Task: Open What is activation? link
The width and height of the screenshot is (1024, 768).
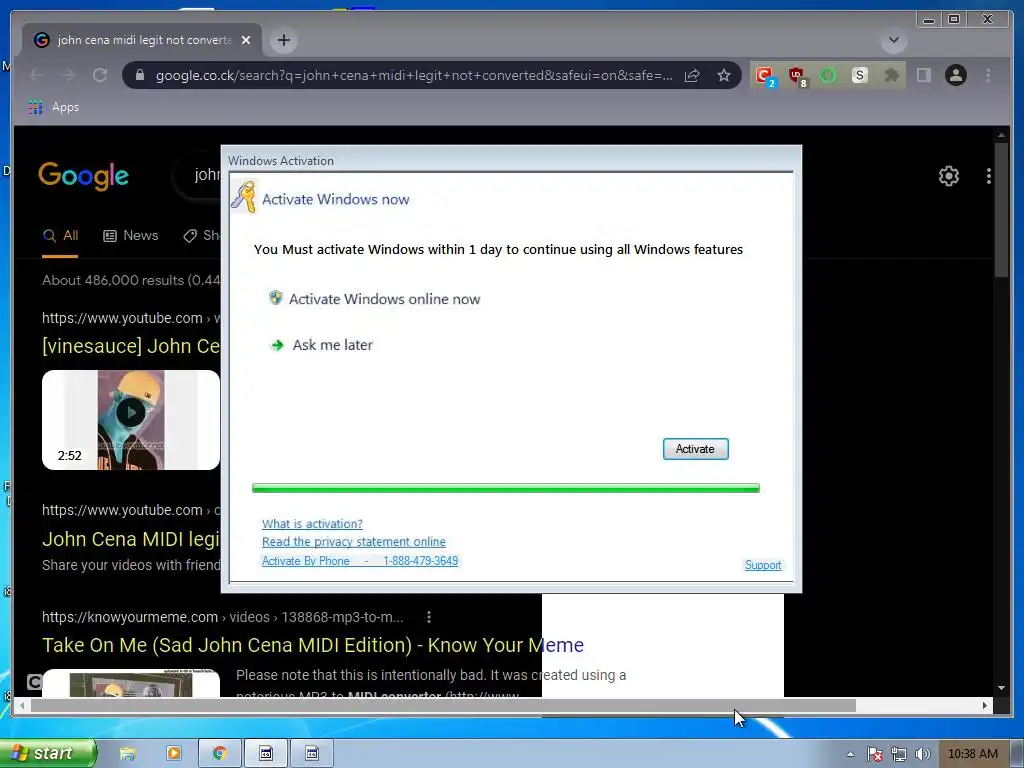Action: (312, 524)
